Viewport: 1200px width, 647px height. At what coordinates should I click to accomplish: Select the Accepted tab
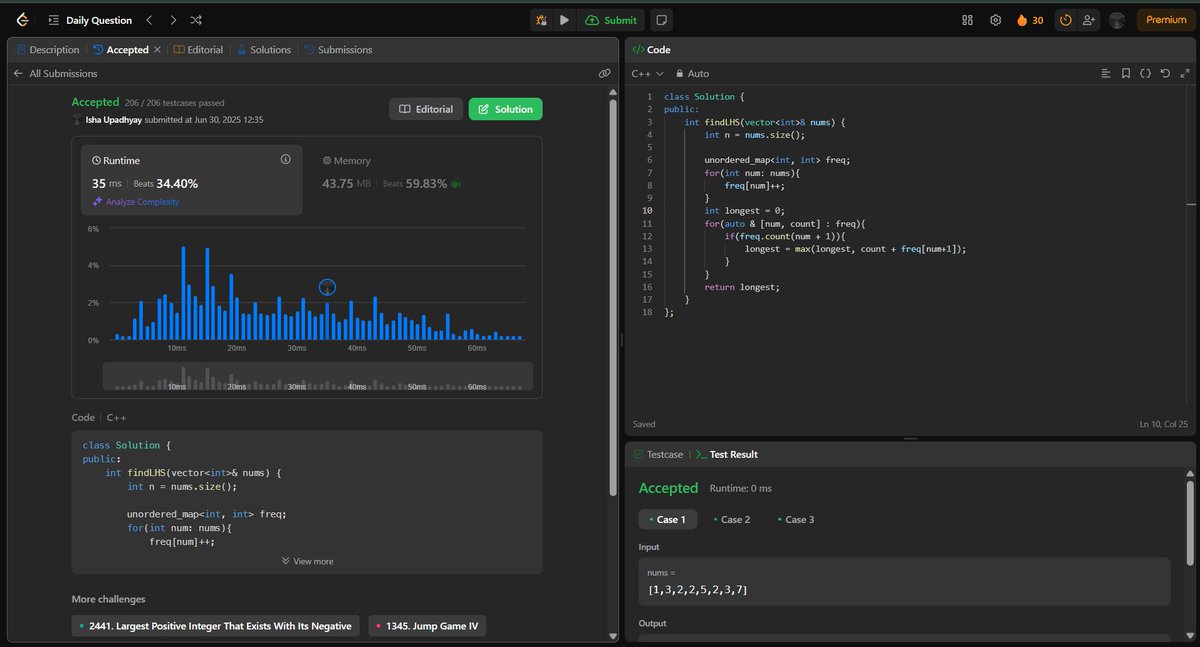click(x=121, y=49)
